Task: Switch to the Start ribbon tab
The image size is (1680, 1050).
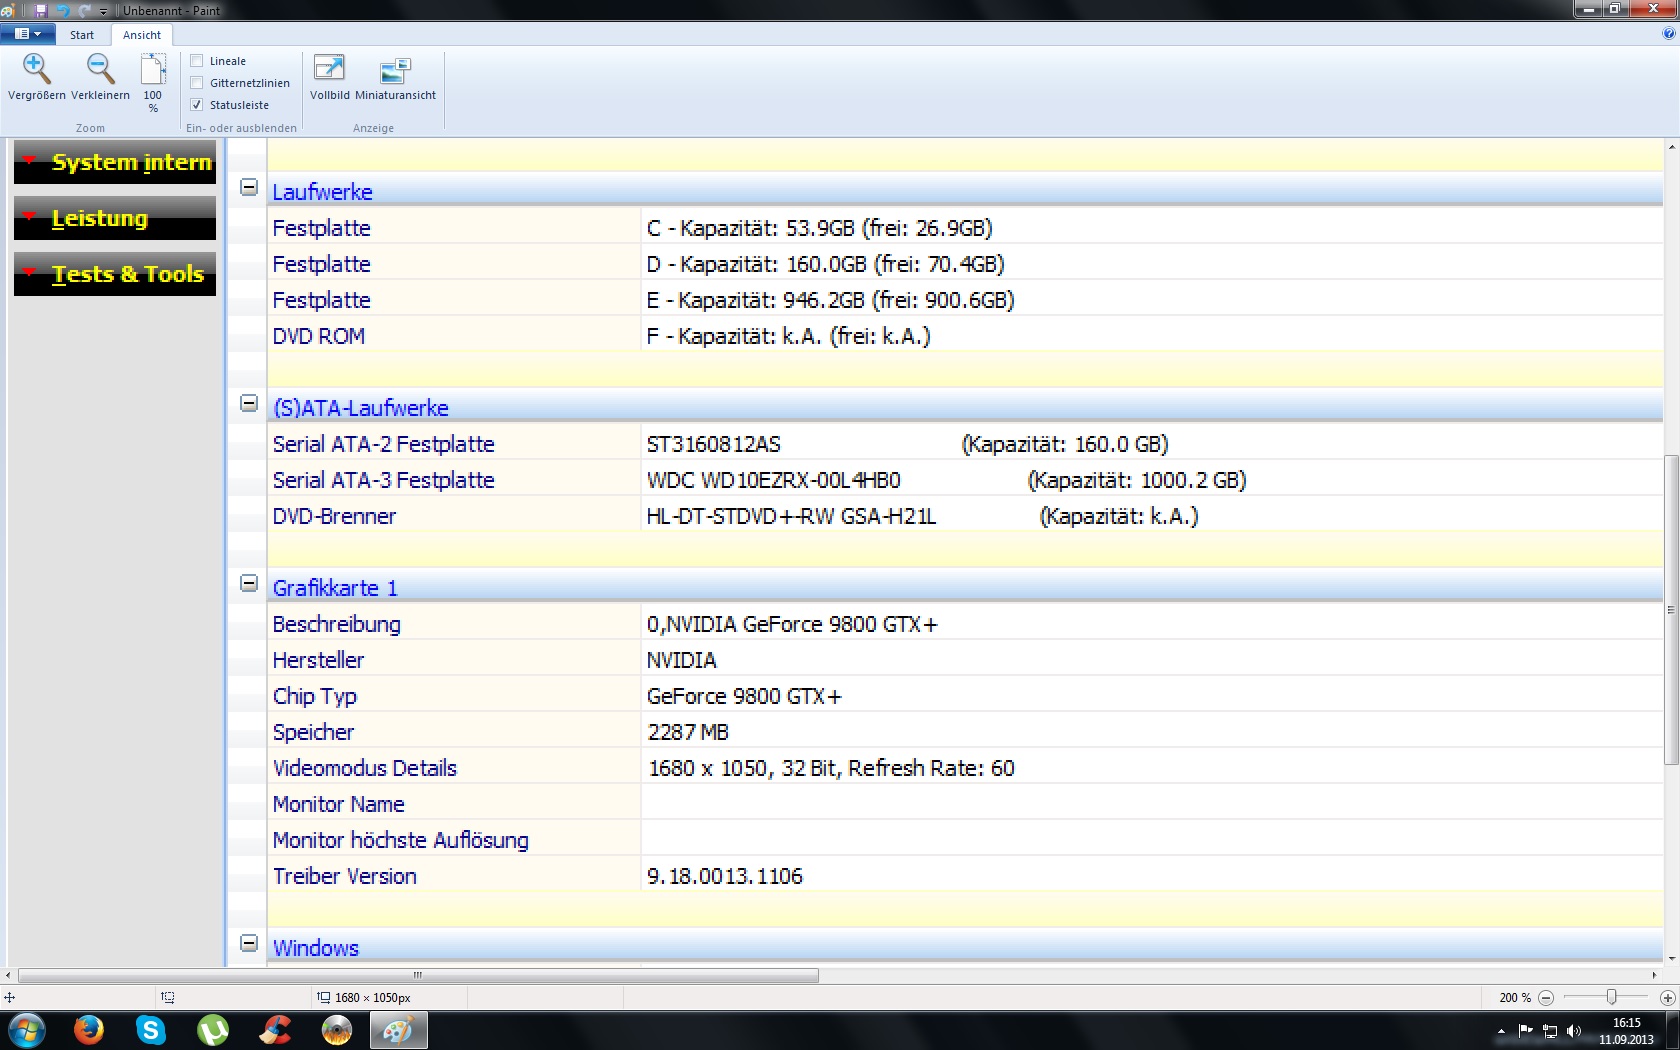Action: pyautogui.click(x=82, y=35)
